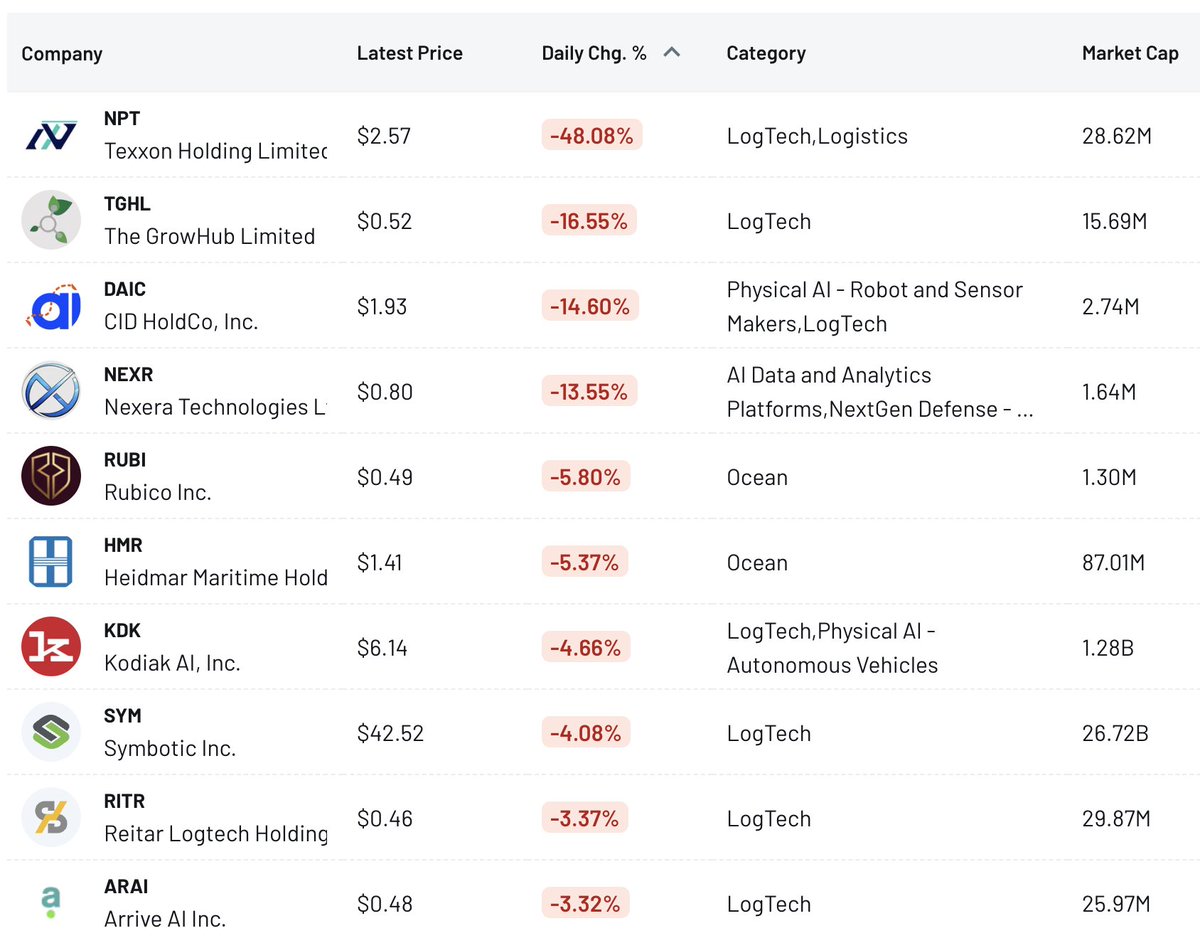Select the -48.08% change badge for NPT
Screen dimensions: 1200x943
592,135
